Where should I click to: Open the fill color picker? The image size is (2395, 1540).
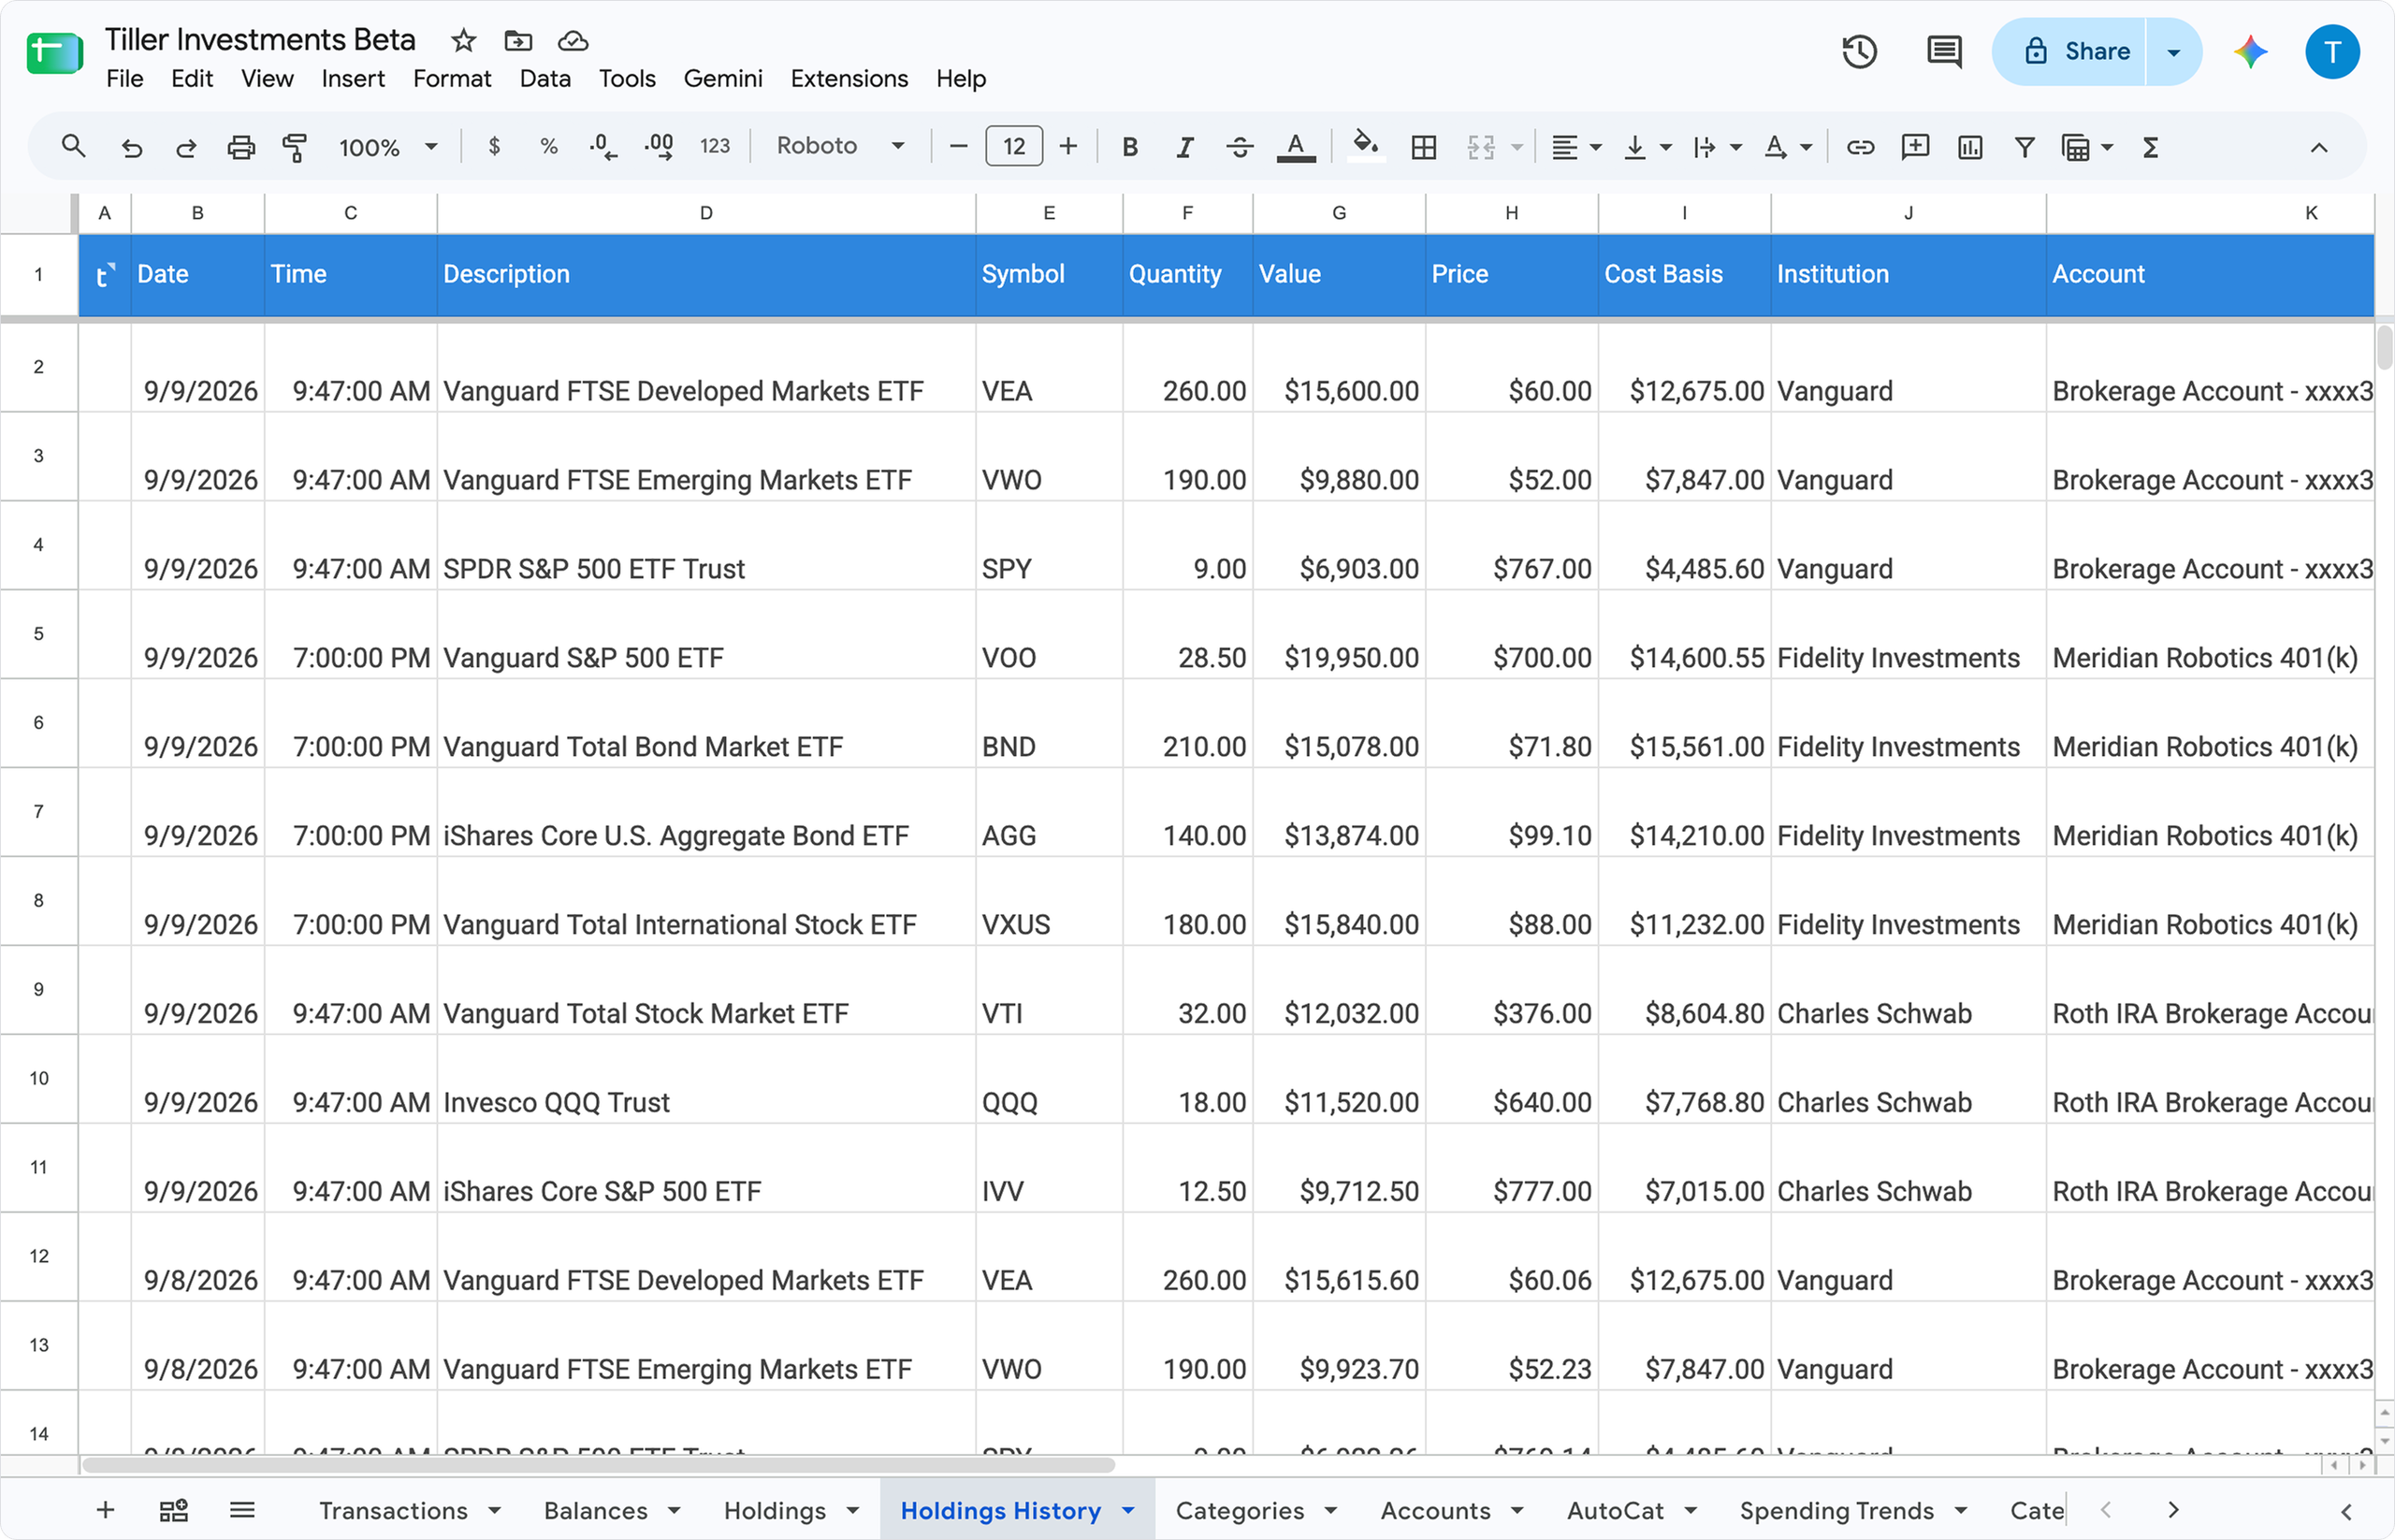(x=1365, y=147)
